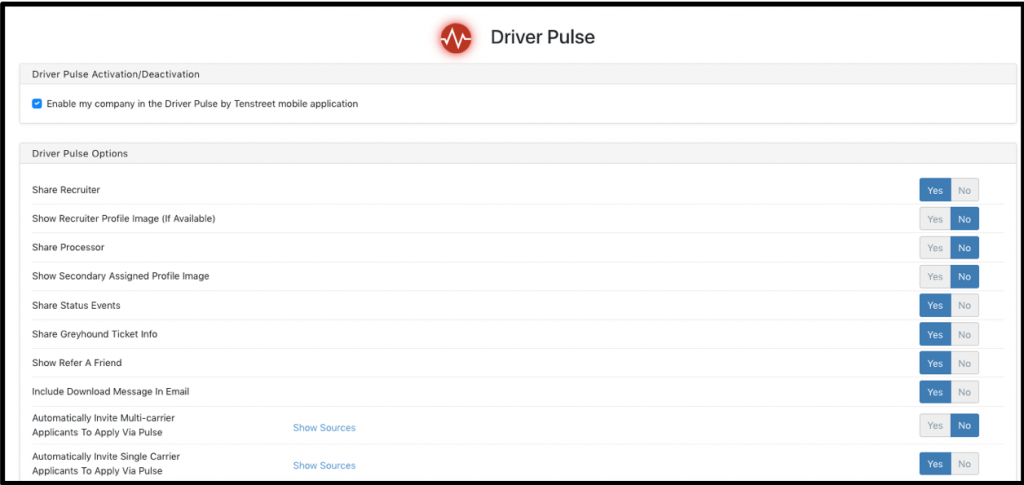Click the red Driver Pulse heartbeat icon
The width and height of the screenshot is (1024, 485).
[456, 39]
